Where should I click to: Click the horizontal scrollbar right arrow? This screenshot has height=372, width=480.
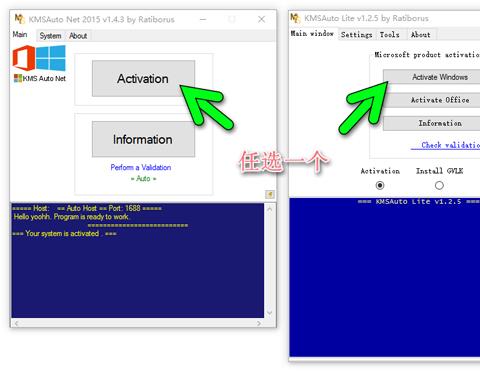tap(259, 323)
